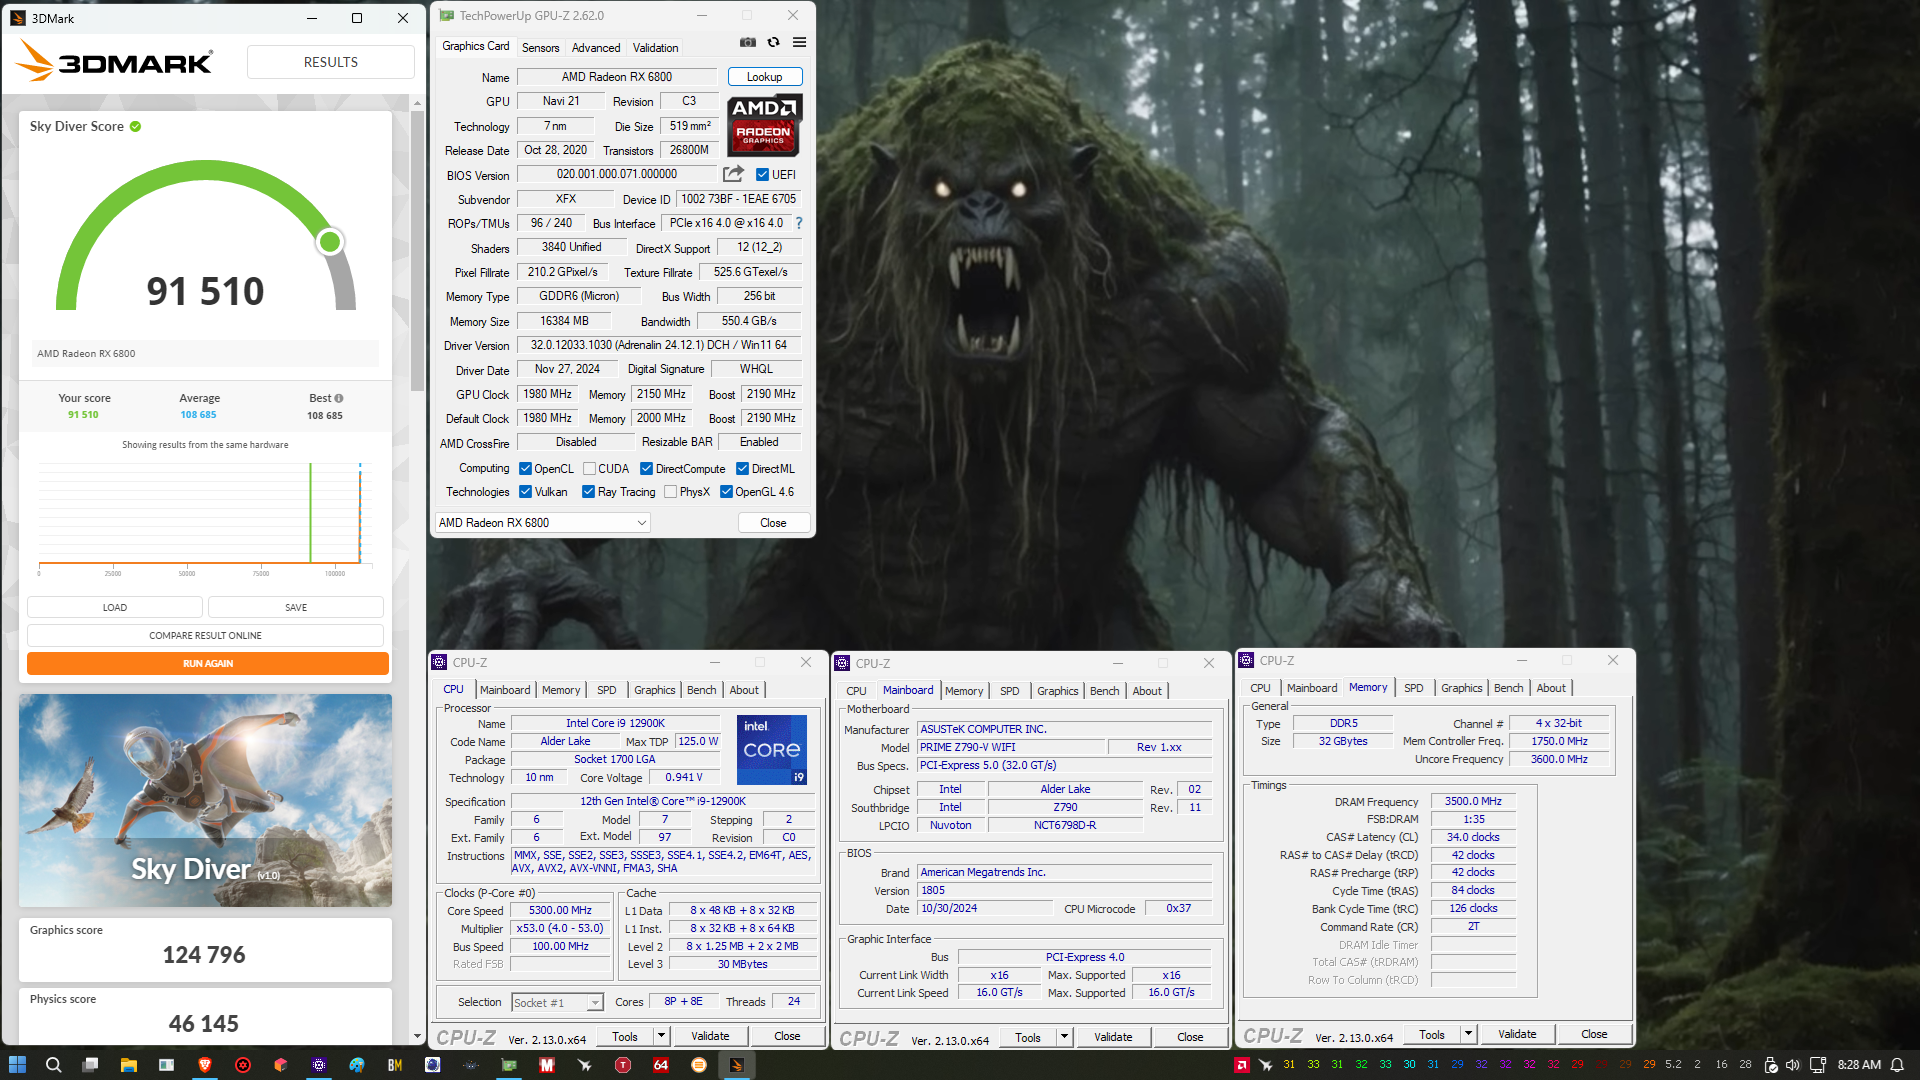1920x1080 pixels.
Task: Click the AMD software tray icon
Action: tap(1241, 1065)
